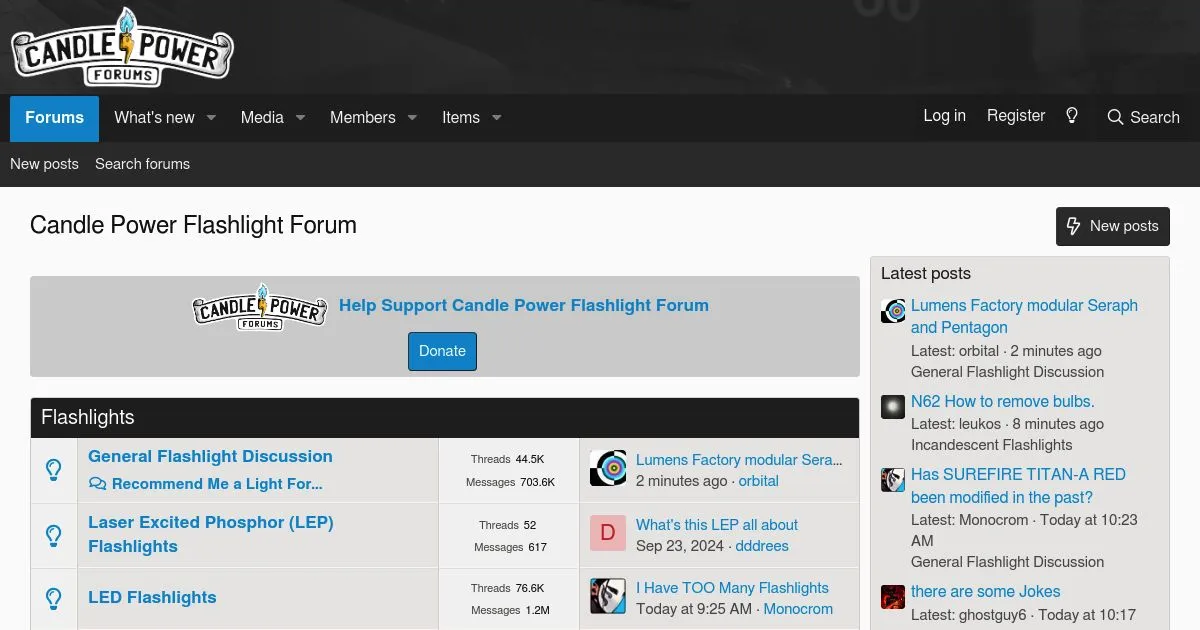Toggle the light bulb style chooser icon
Image resolution: width=1200 pixels, height=630 pixels.
click(1072, 116)
